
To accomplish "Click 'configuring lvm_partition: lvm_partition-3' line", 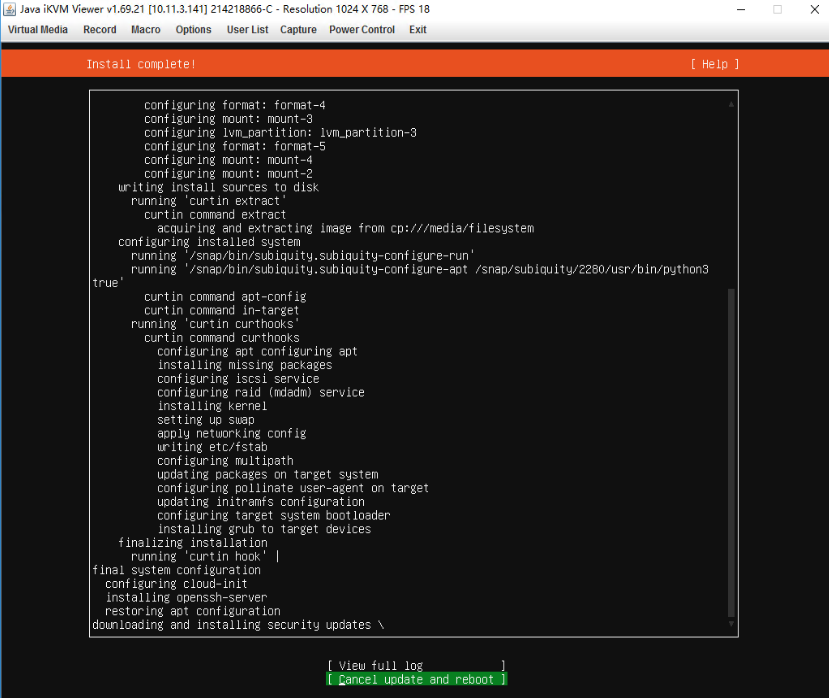I will pyautogui.click(x=280, y=132).
